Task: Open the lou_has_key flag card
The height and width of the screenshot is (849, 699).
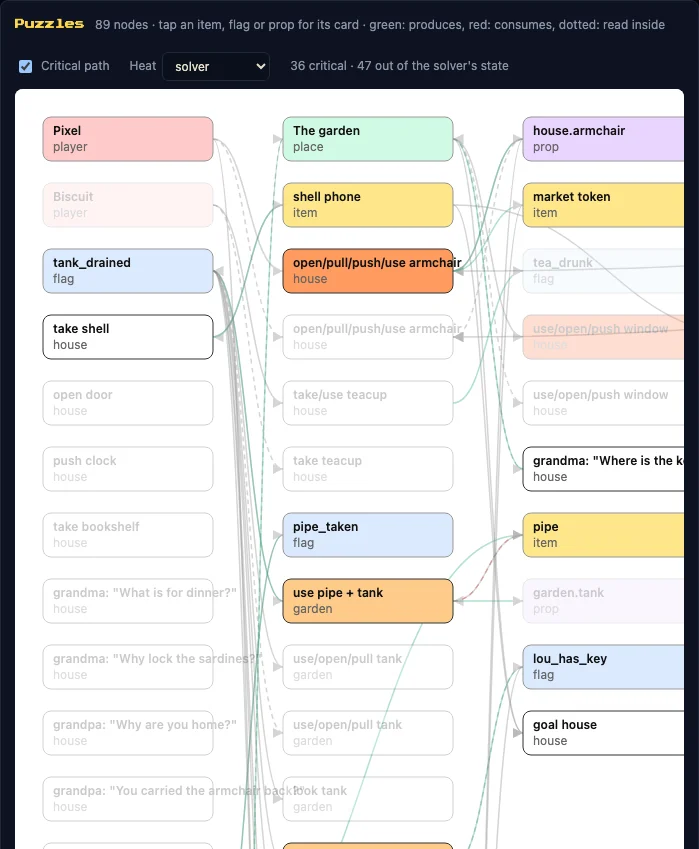Action: 603,667
